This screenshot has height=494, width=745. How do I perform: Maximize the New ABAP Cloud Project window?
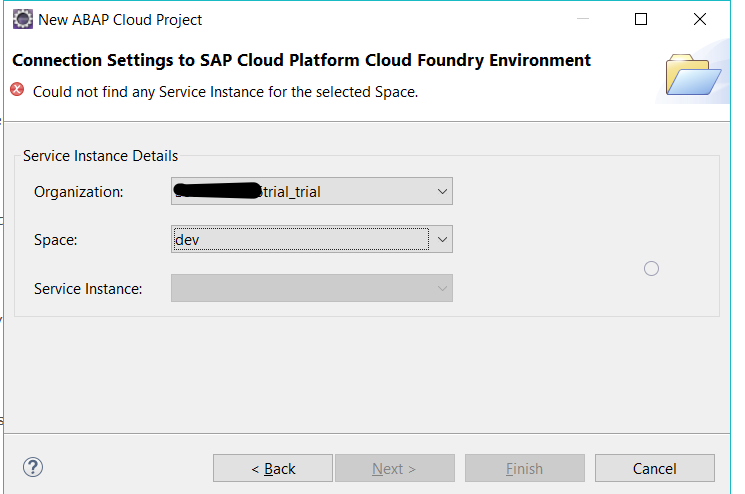coord(641,19)
